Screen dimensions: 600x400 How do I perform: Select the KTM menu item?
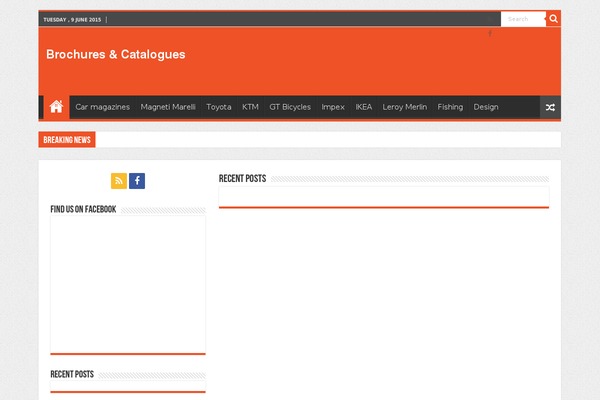coord(250,107)
